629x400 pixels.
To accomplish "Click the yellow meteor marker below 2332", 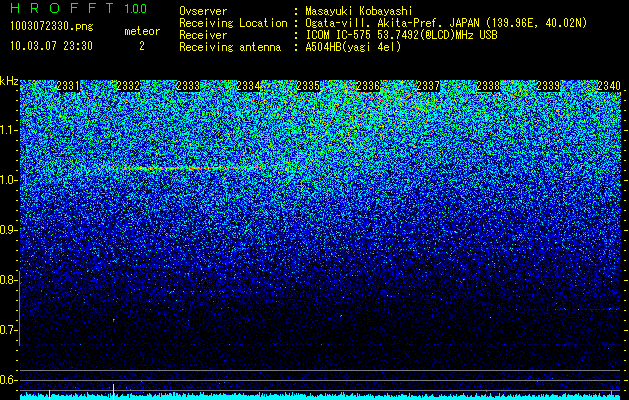I will click(x=114, y=392).
